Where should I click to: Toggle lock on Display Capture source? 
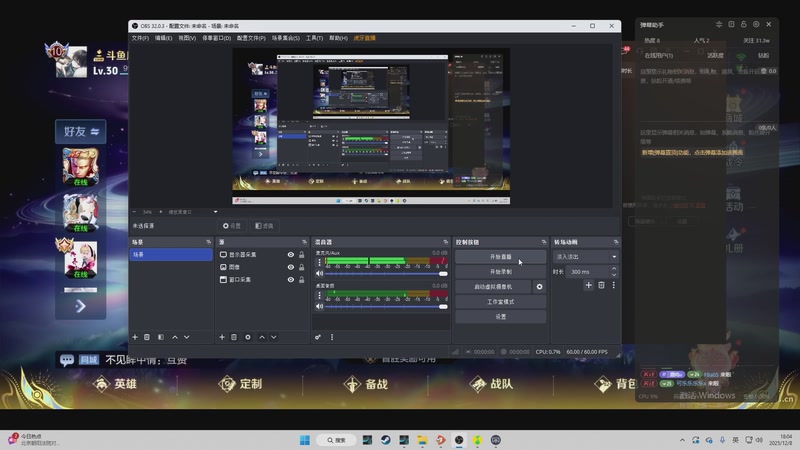(302, 255)
